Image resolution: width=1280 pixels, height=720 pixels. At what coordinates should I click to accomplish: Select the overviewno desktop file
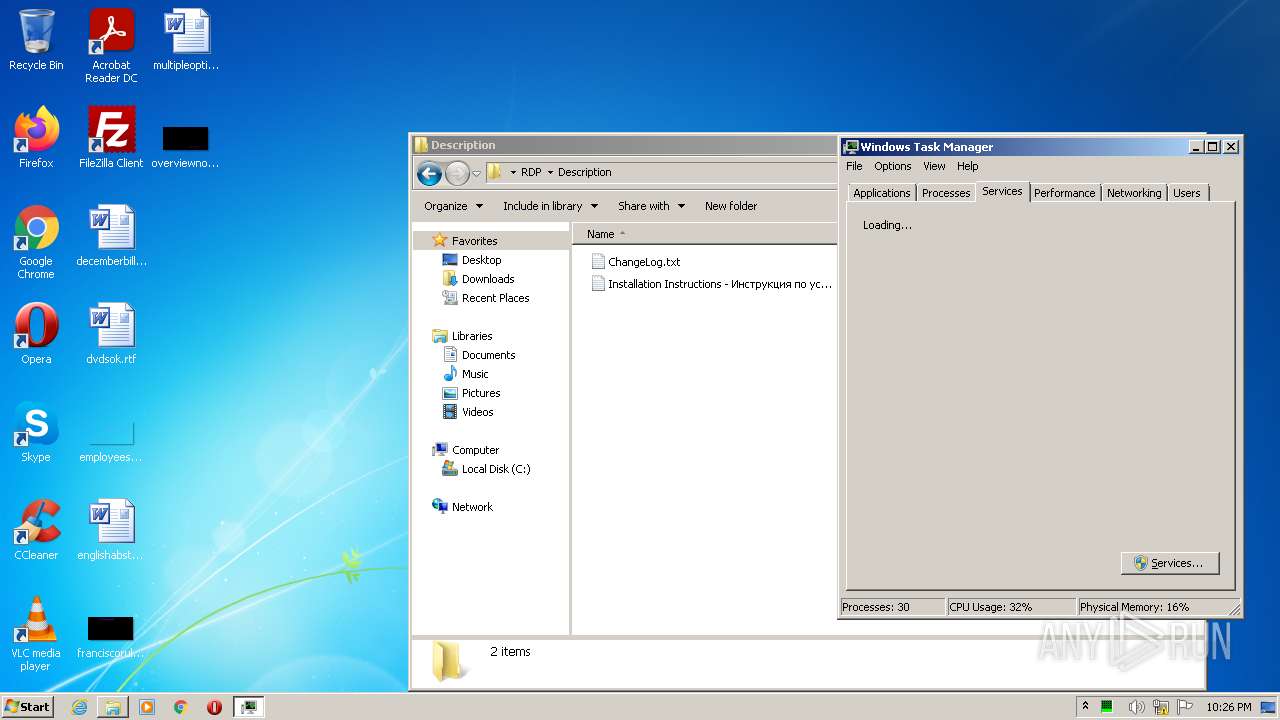185,146
